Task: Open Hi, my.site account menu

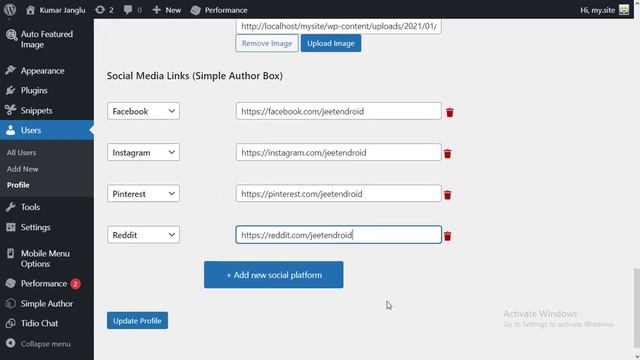Action: [x=604, y=10]
